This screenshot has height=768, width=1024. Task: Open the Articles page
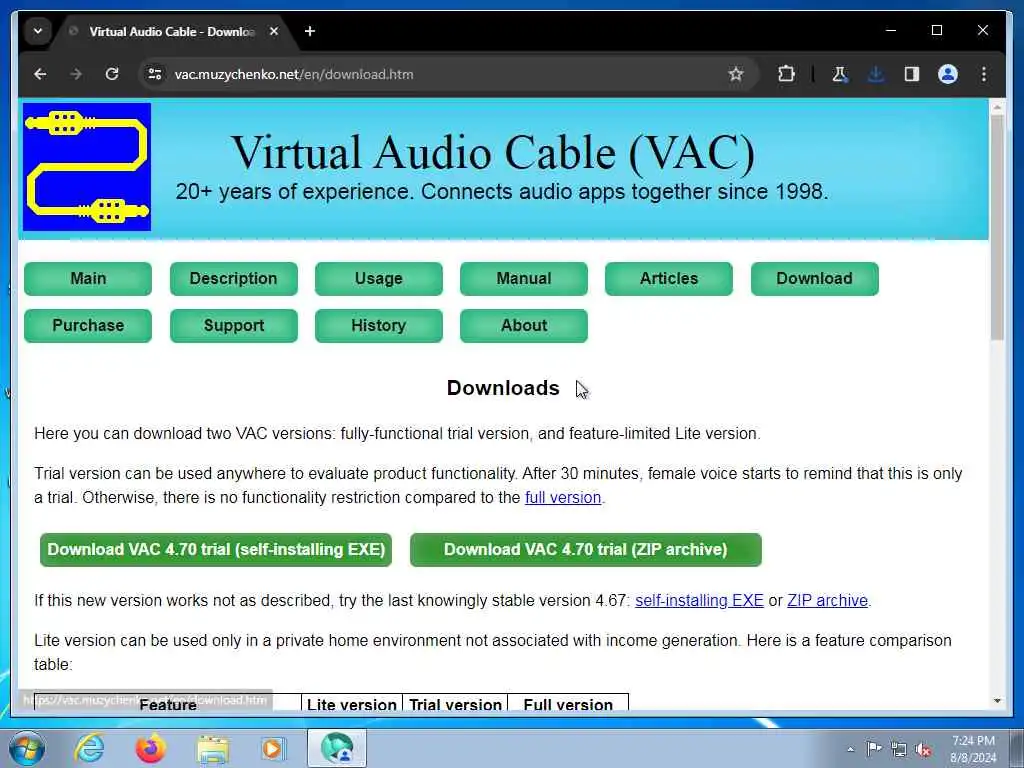point(669,279)
